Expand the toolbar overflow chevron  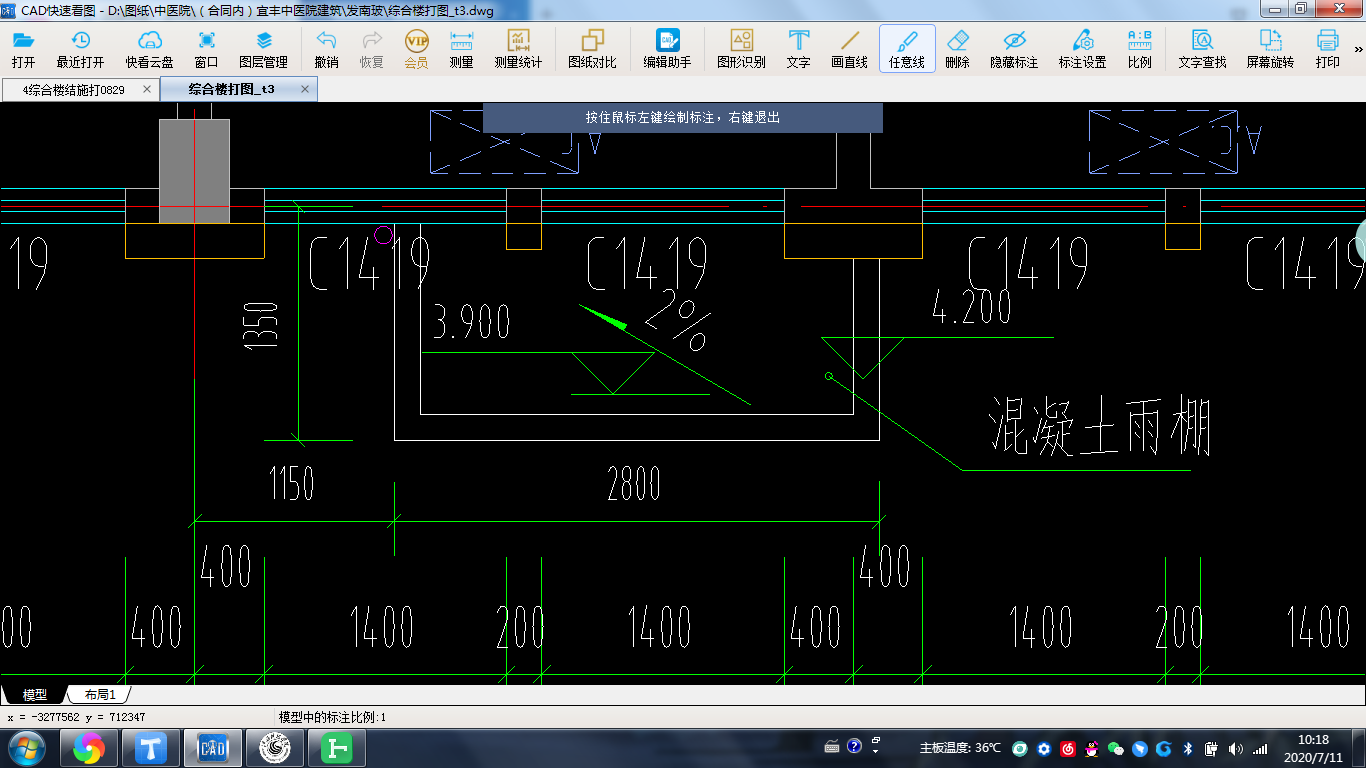[1358, 49]
